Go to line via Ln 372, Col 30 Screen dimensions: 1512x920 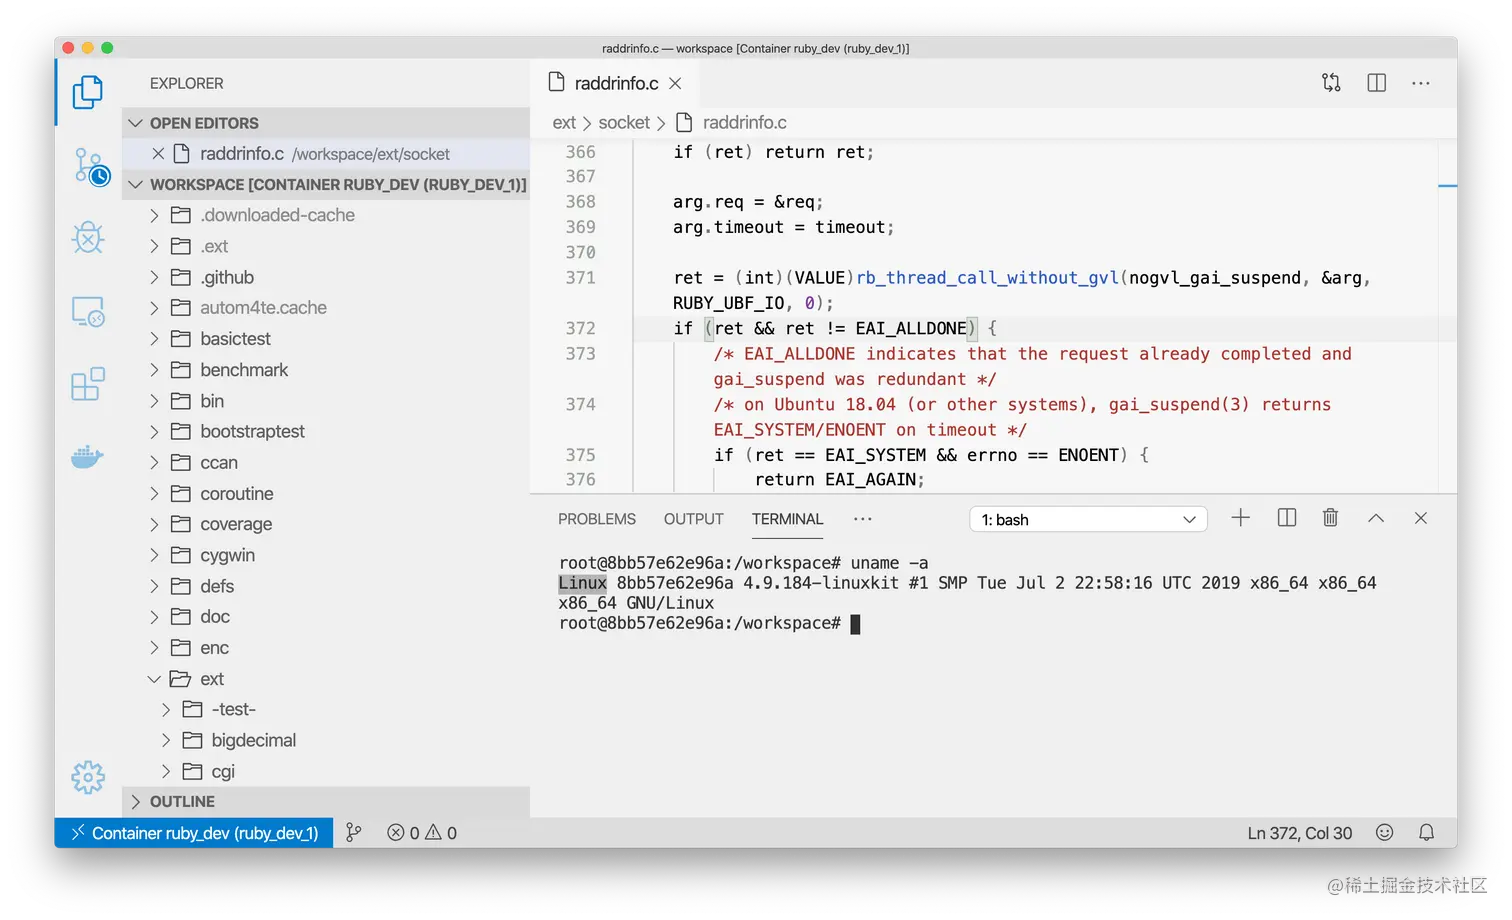click(x=1300, y=833)
